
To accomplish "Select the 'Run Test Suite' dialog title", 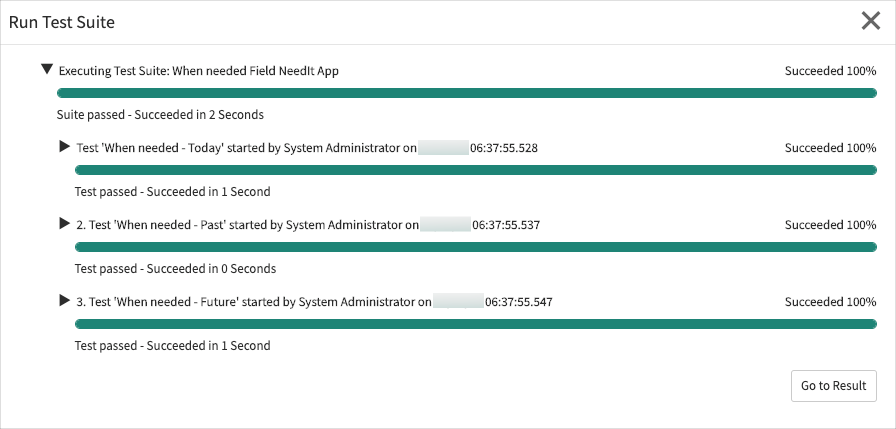I will (x=62, y=22).
